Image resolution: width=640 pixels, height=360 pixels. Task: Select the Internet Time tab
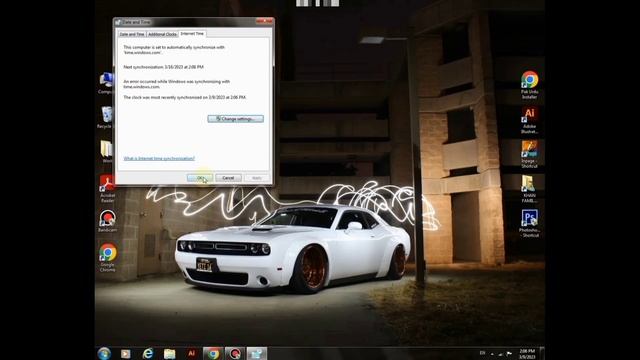192,33
